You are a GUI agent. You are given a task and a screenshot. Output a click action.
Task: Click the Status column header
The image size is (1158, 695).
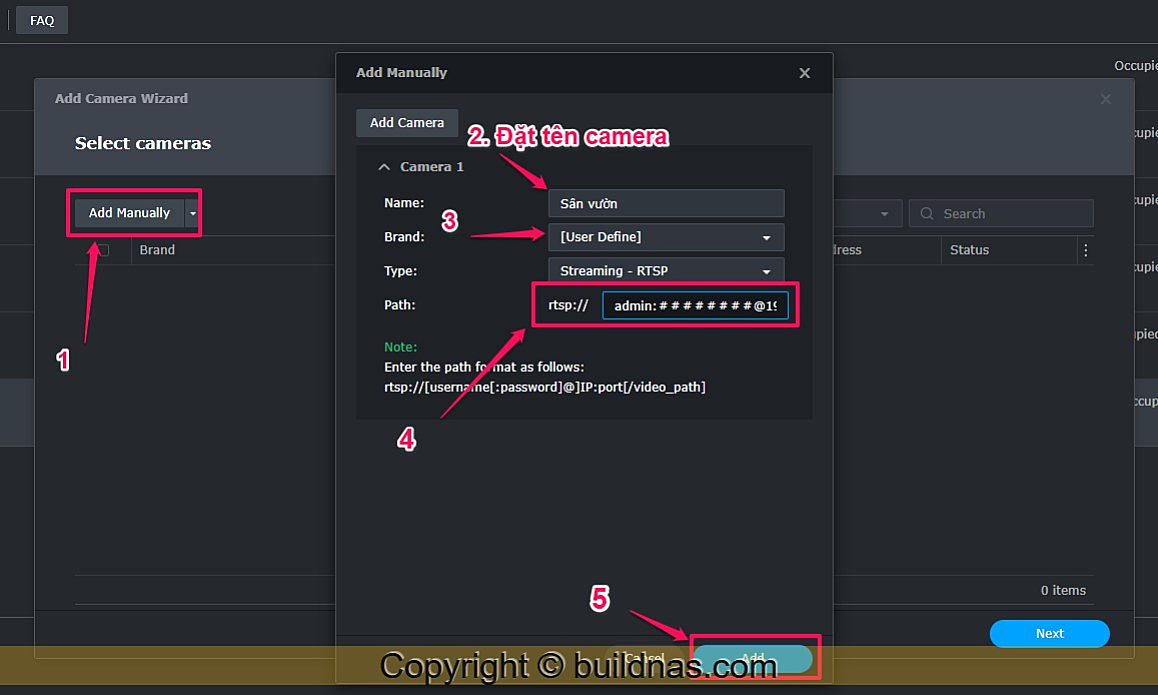pyautogui.click(x=969, y=250)
